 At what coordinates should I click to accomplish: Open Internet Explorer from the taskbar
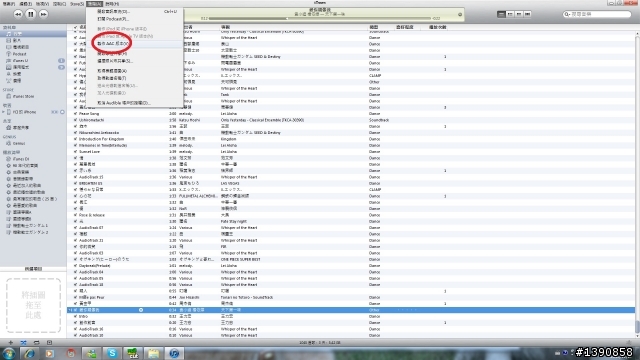coord(29,353)
